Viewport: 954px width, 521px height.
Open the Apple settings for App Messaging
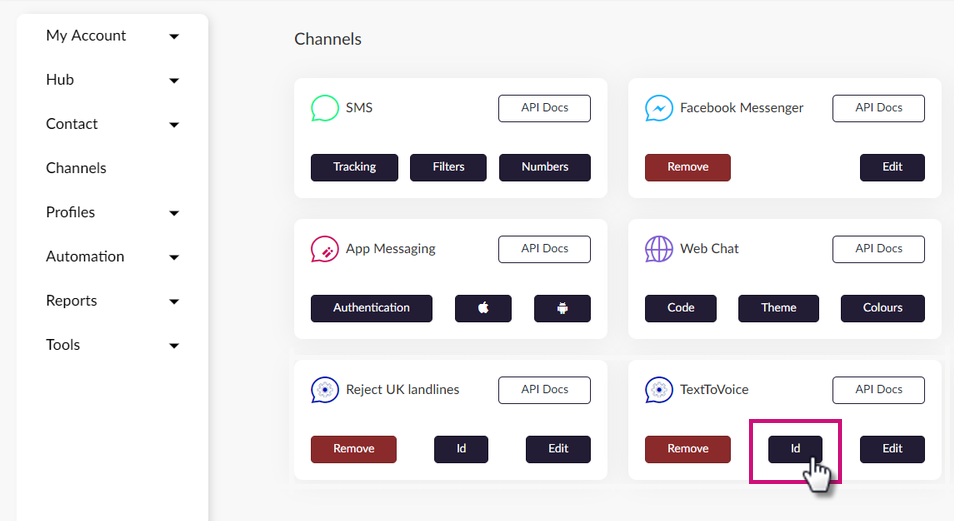pyautogui.click(x=483, y=308)
